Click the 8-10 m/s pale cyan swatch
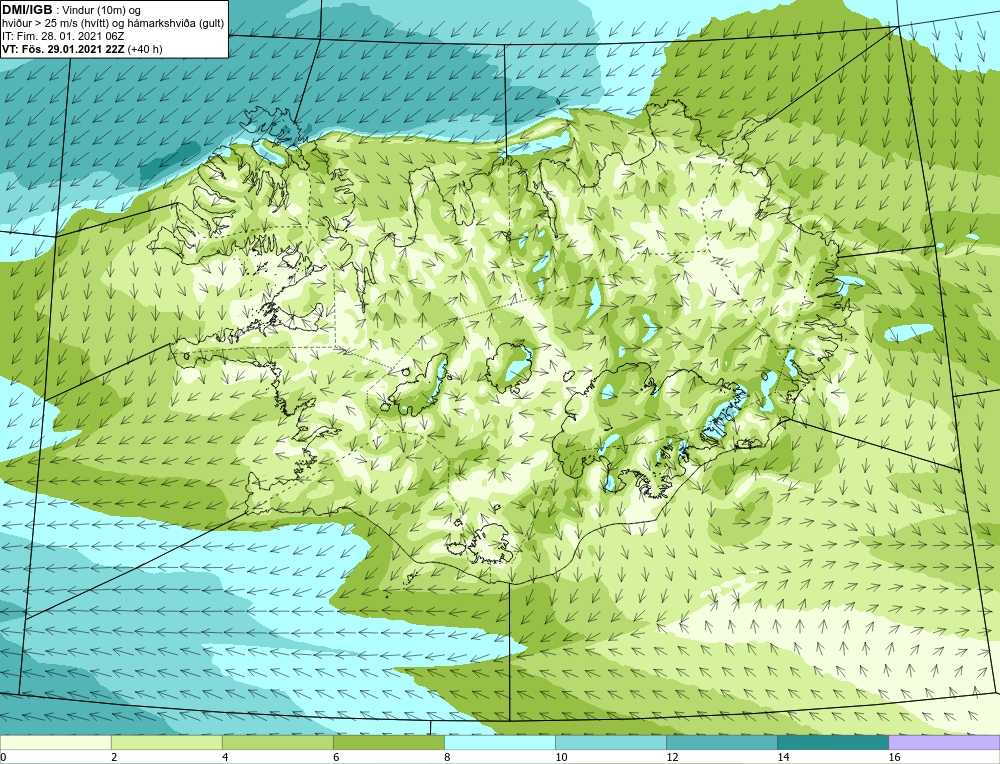Image resolution: width=1000 pixels, height=764 pixels. 499,742
